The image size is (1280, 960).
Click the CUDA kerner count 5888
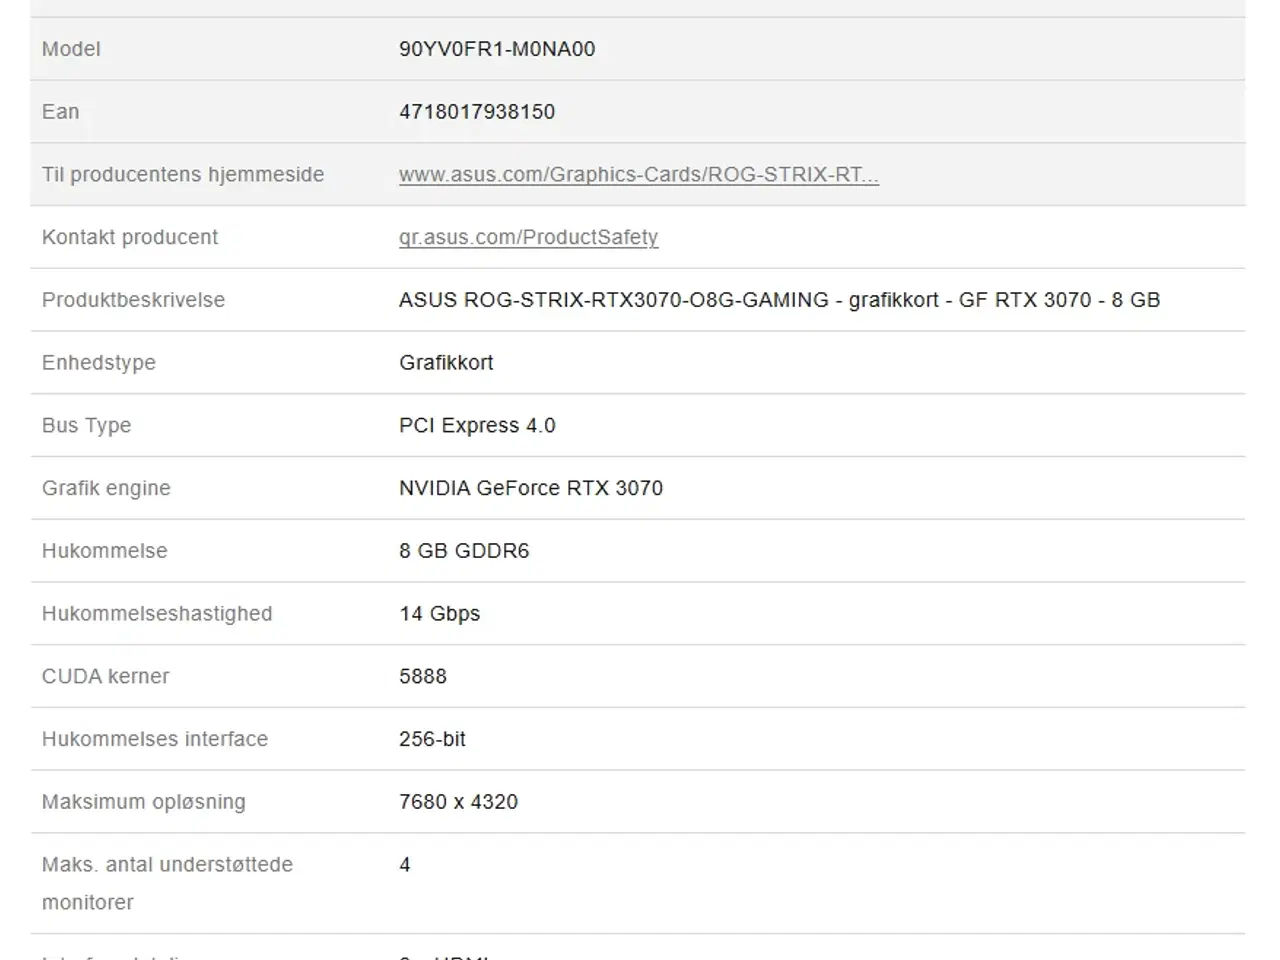pyautogui.click(x=423, y=676)
